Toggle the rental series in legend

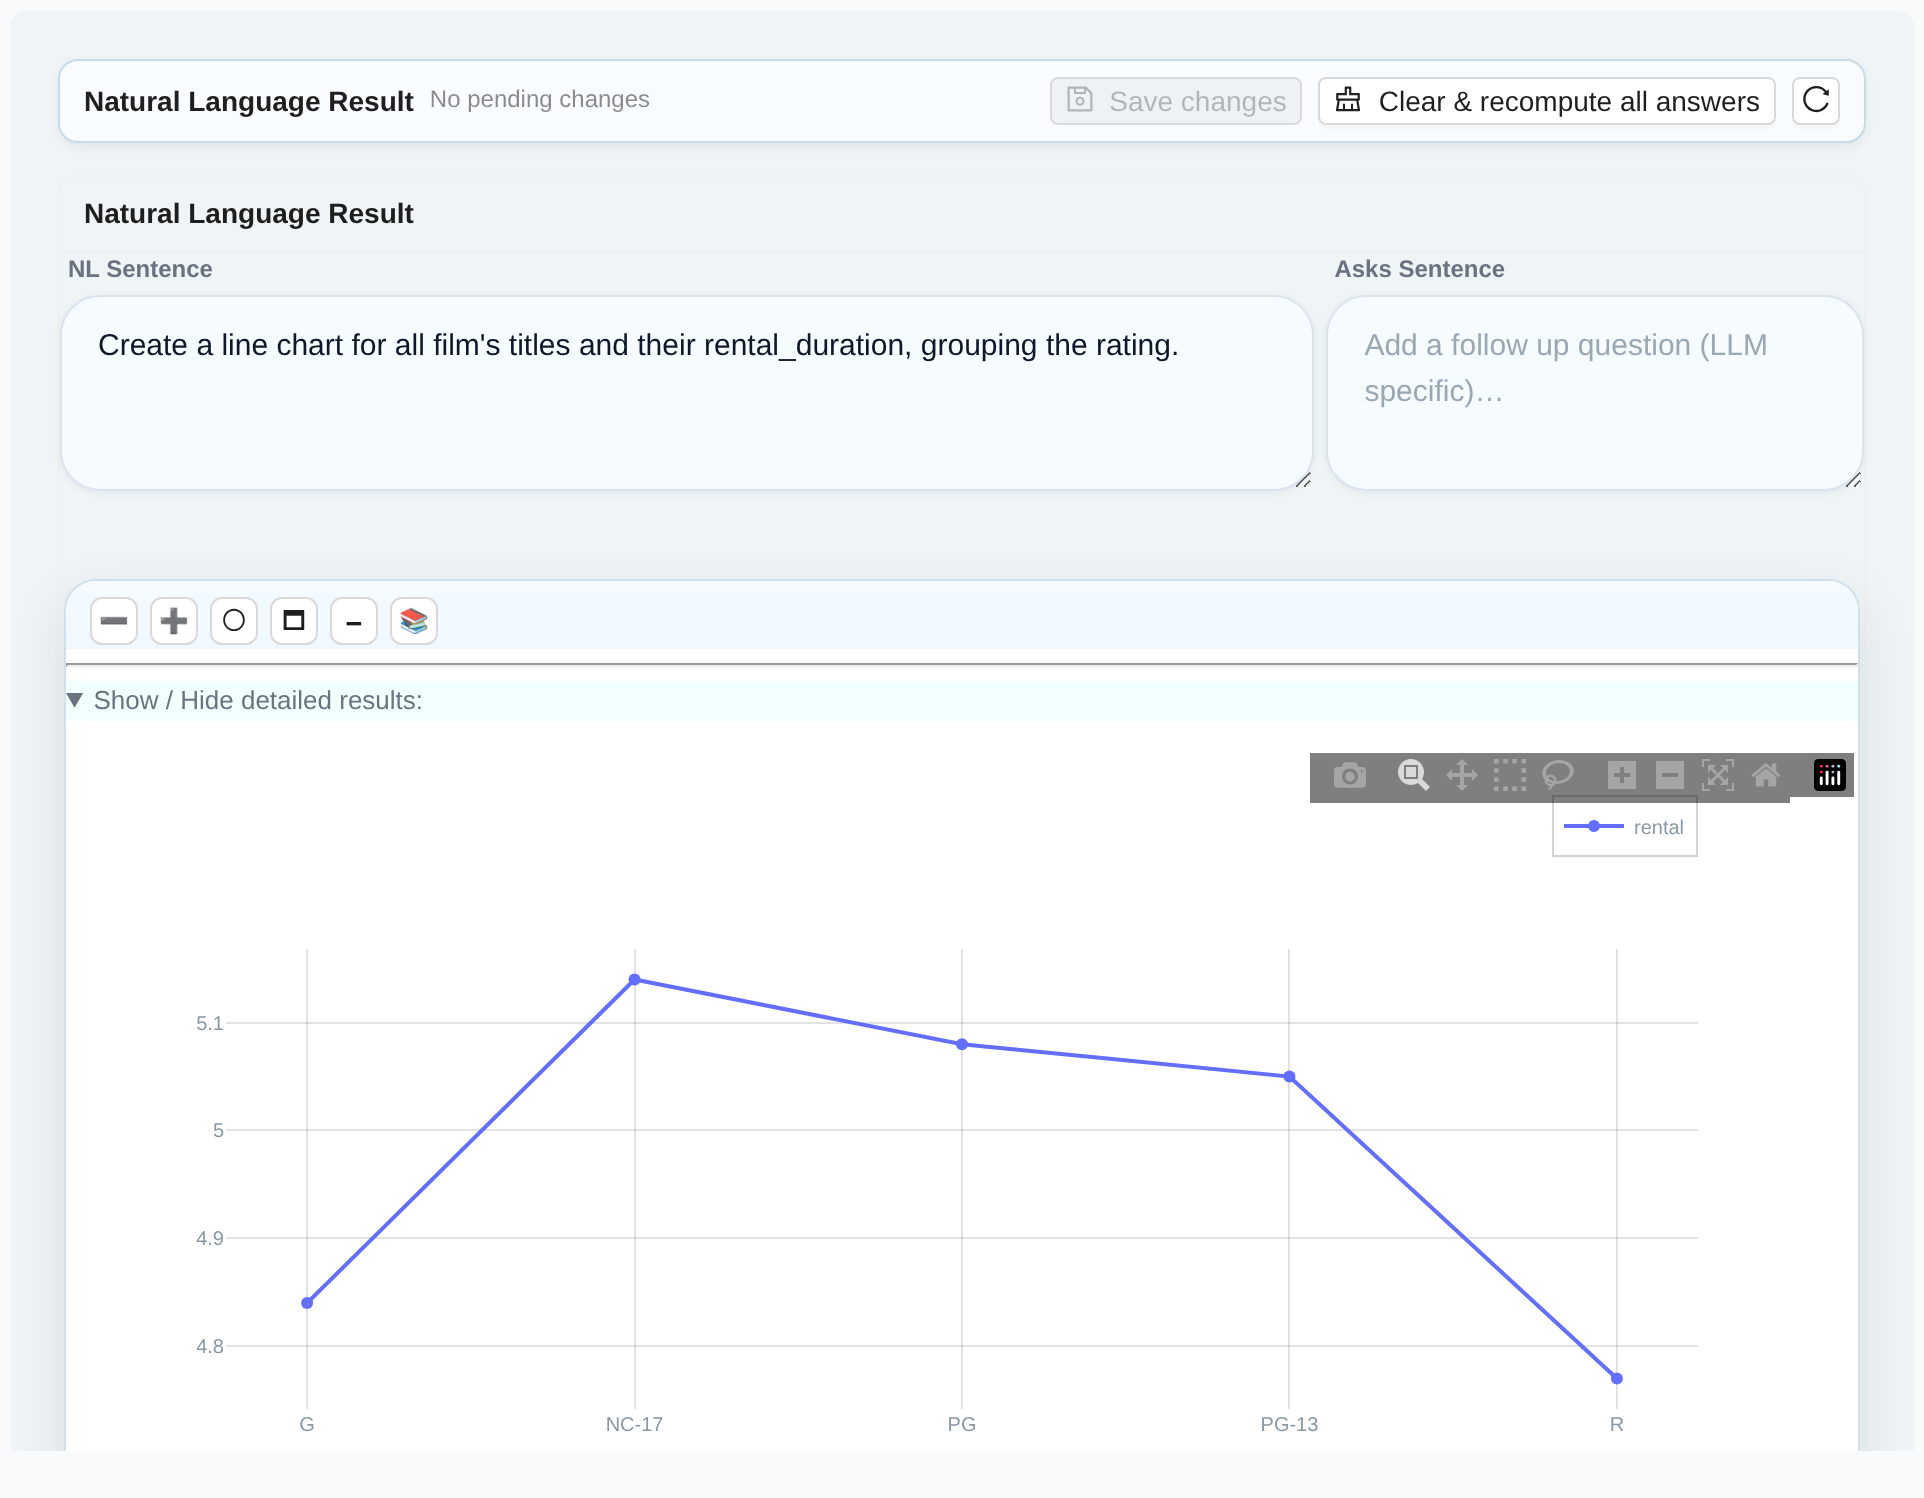1625,827
